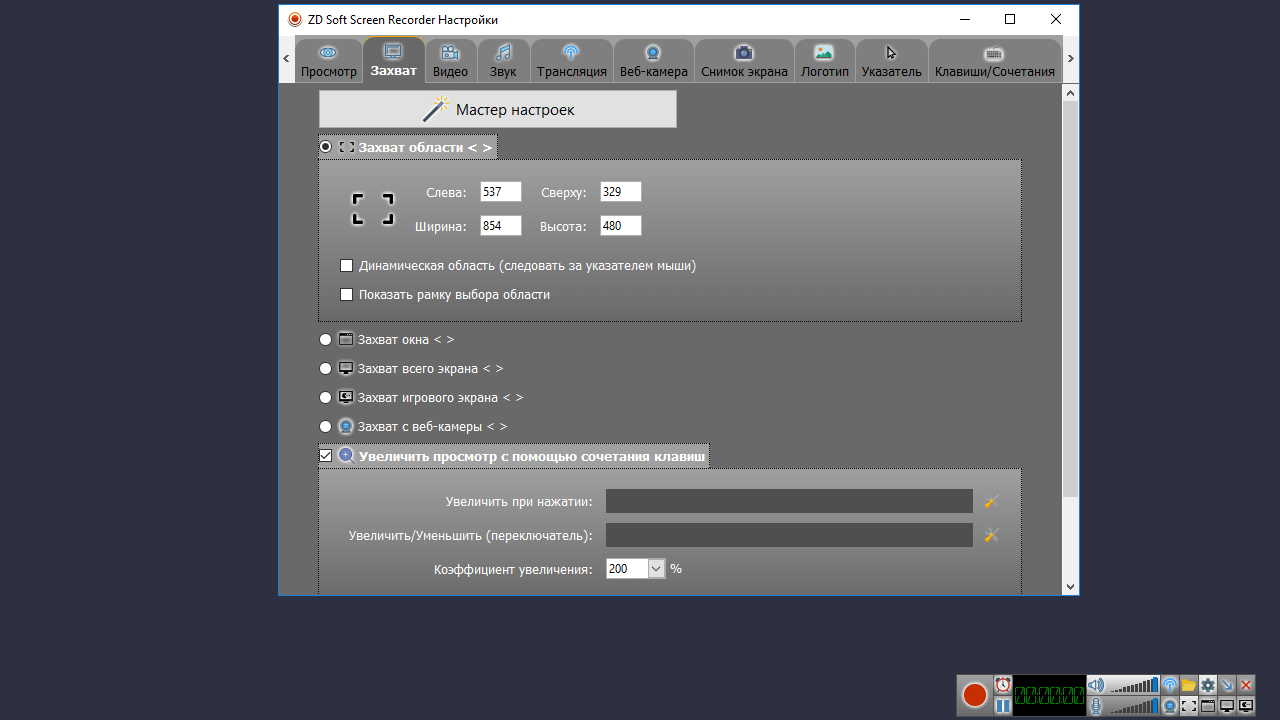Open settings via the gear icon
The width and height of the screenshot is (1280, 720).
tap(1208, 685)
